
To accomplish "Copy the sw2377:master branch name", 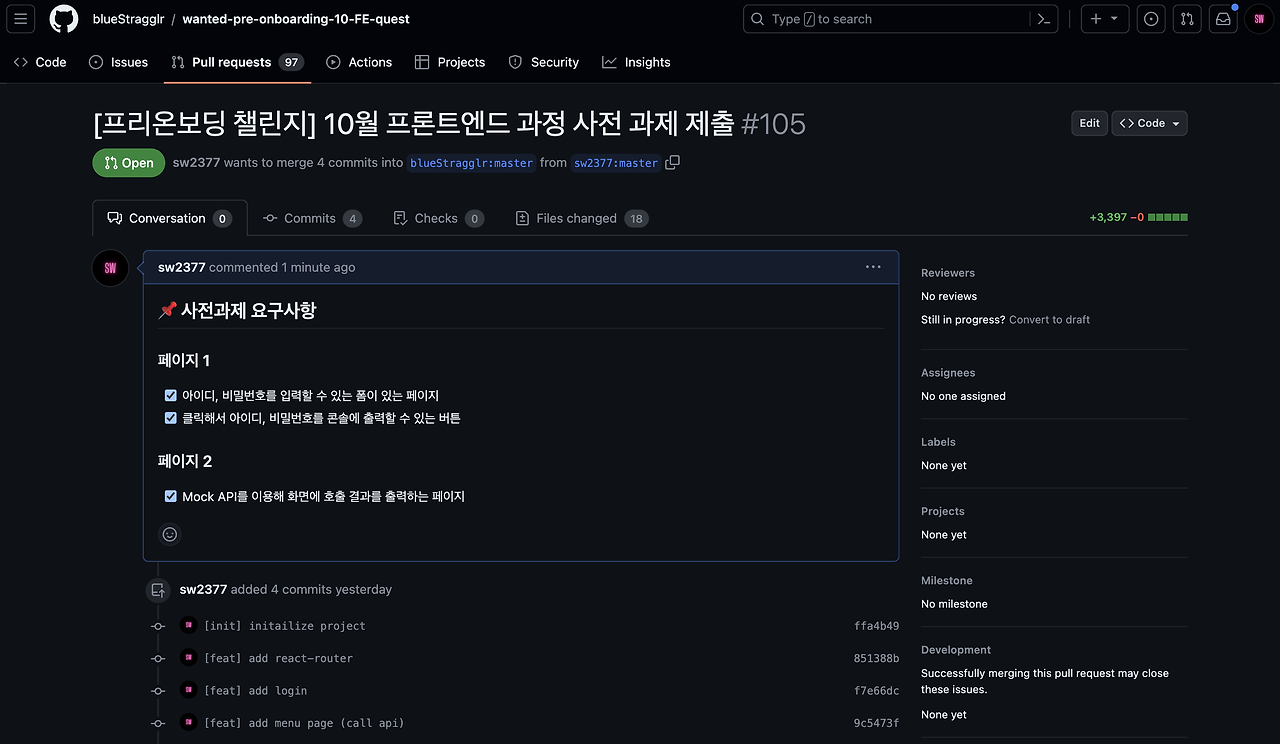I will (x=671, y=162).
